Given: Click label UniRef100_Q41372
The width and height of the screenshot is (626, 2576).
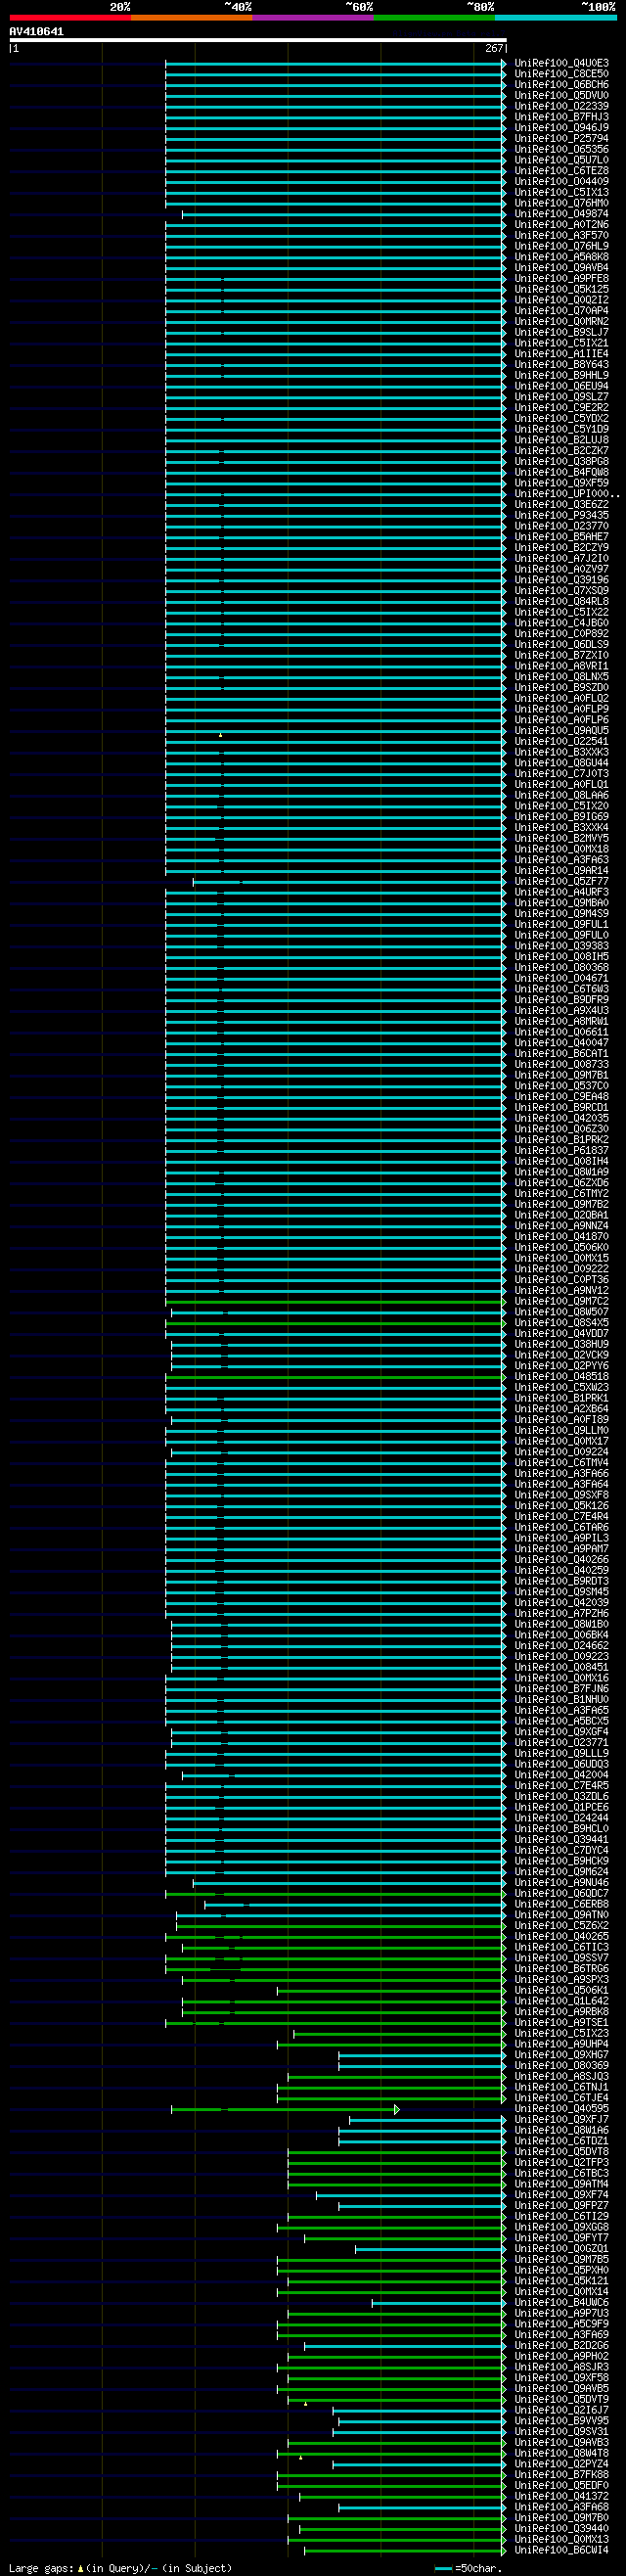Looking at the screenshot, I should click(561, 2496).
